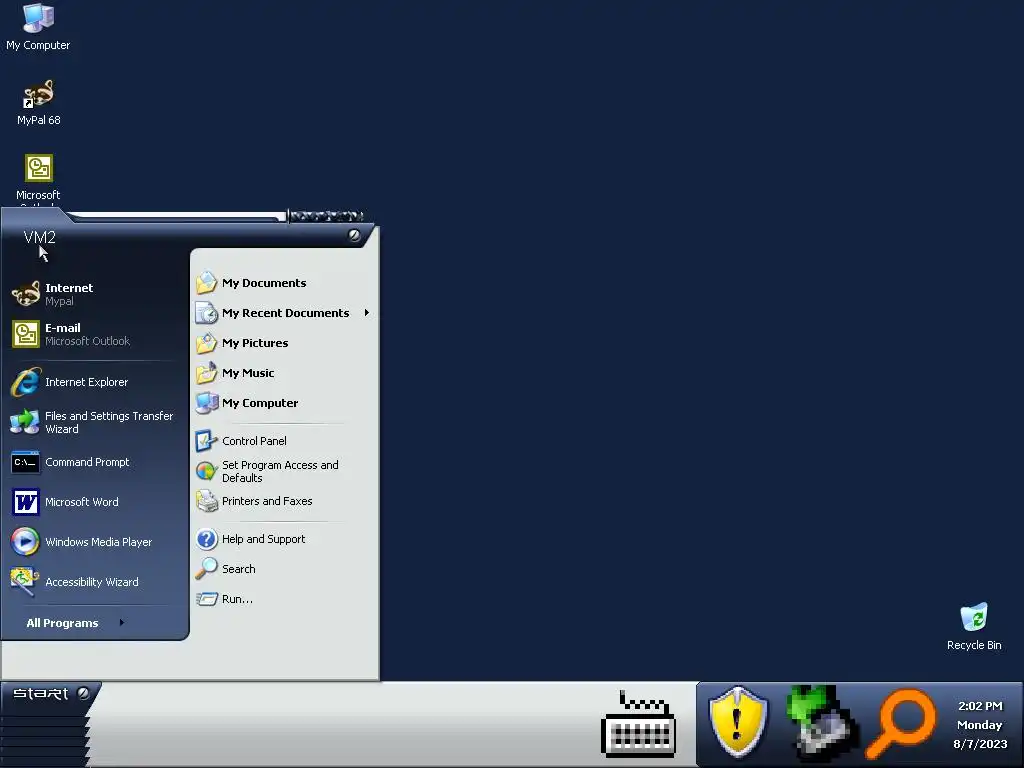Viewport: 1024px width, 768px height.
Task: Click Files and Settings Transfer Wizard icon
Action: pyautogui.click(x=25, y=422)
